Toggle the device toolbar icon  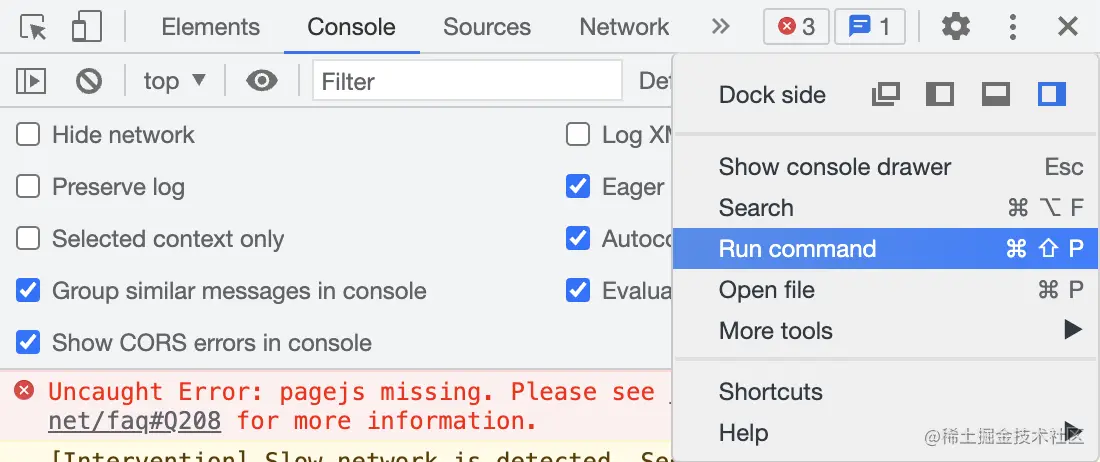click(x=87, y=27)
